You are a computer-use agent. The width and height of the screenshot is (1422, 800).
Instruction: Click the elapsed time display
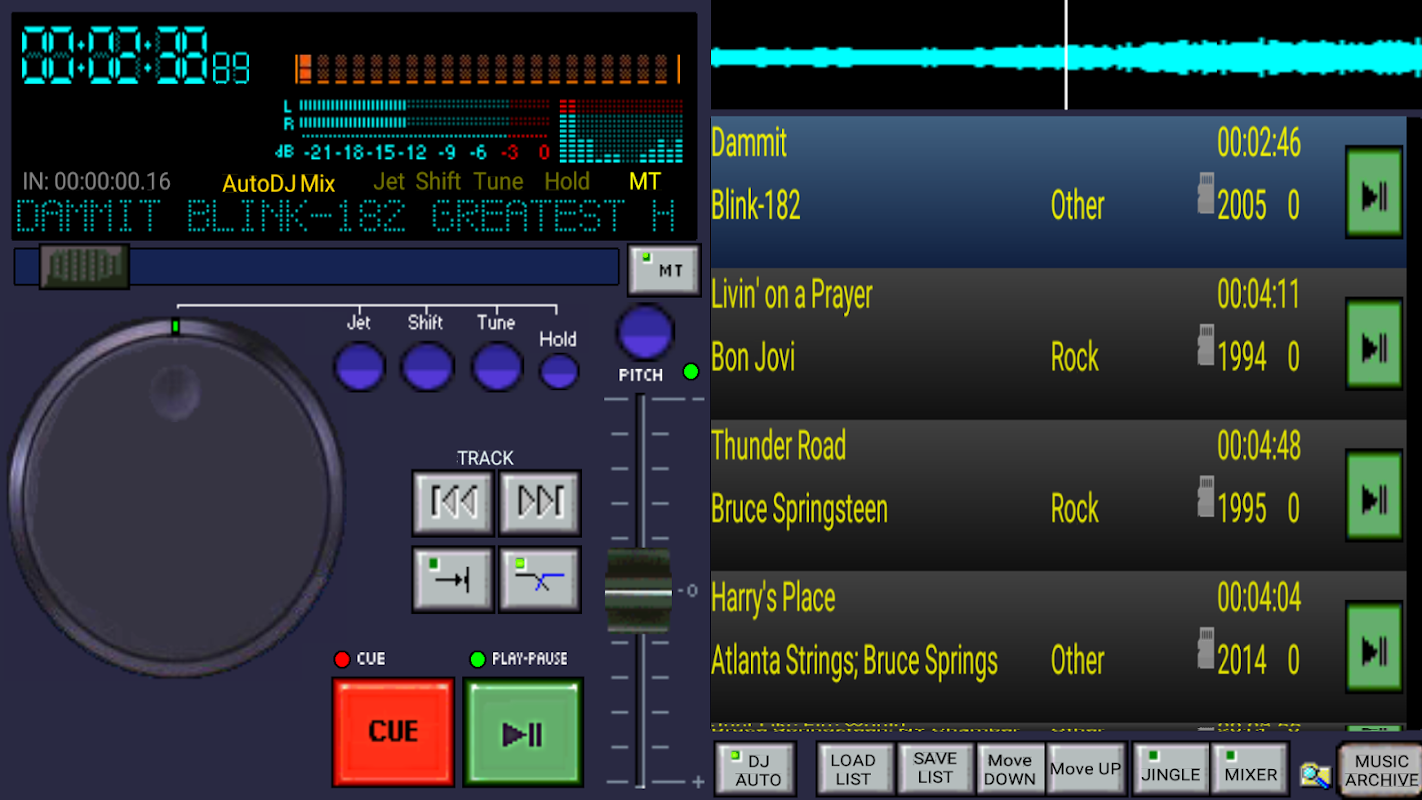(x=136, y=54)
